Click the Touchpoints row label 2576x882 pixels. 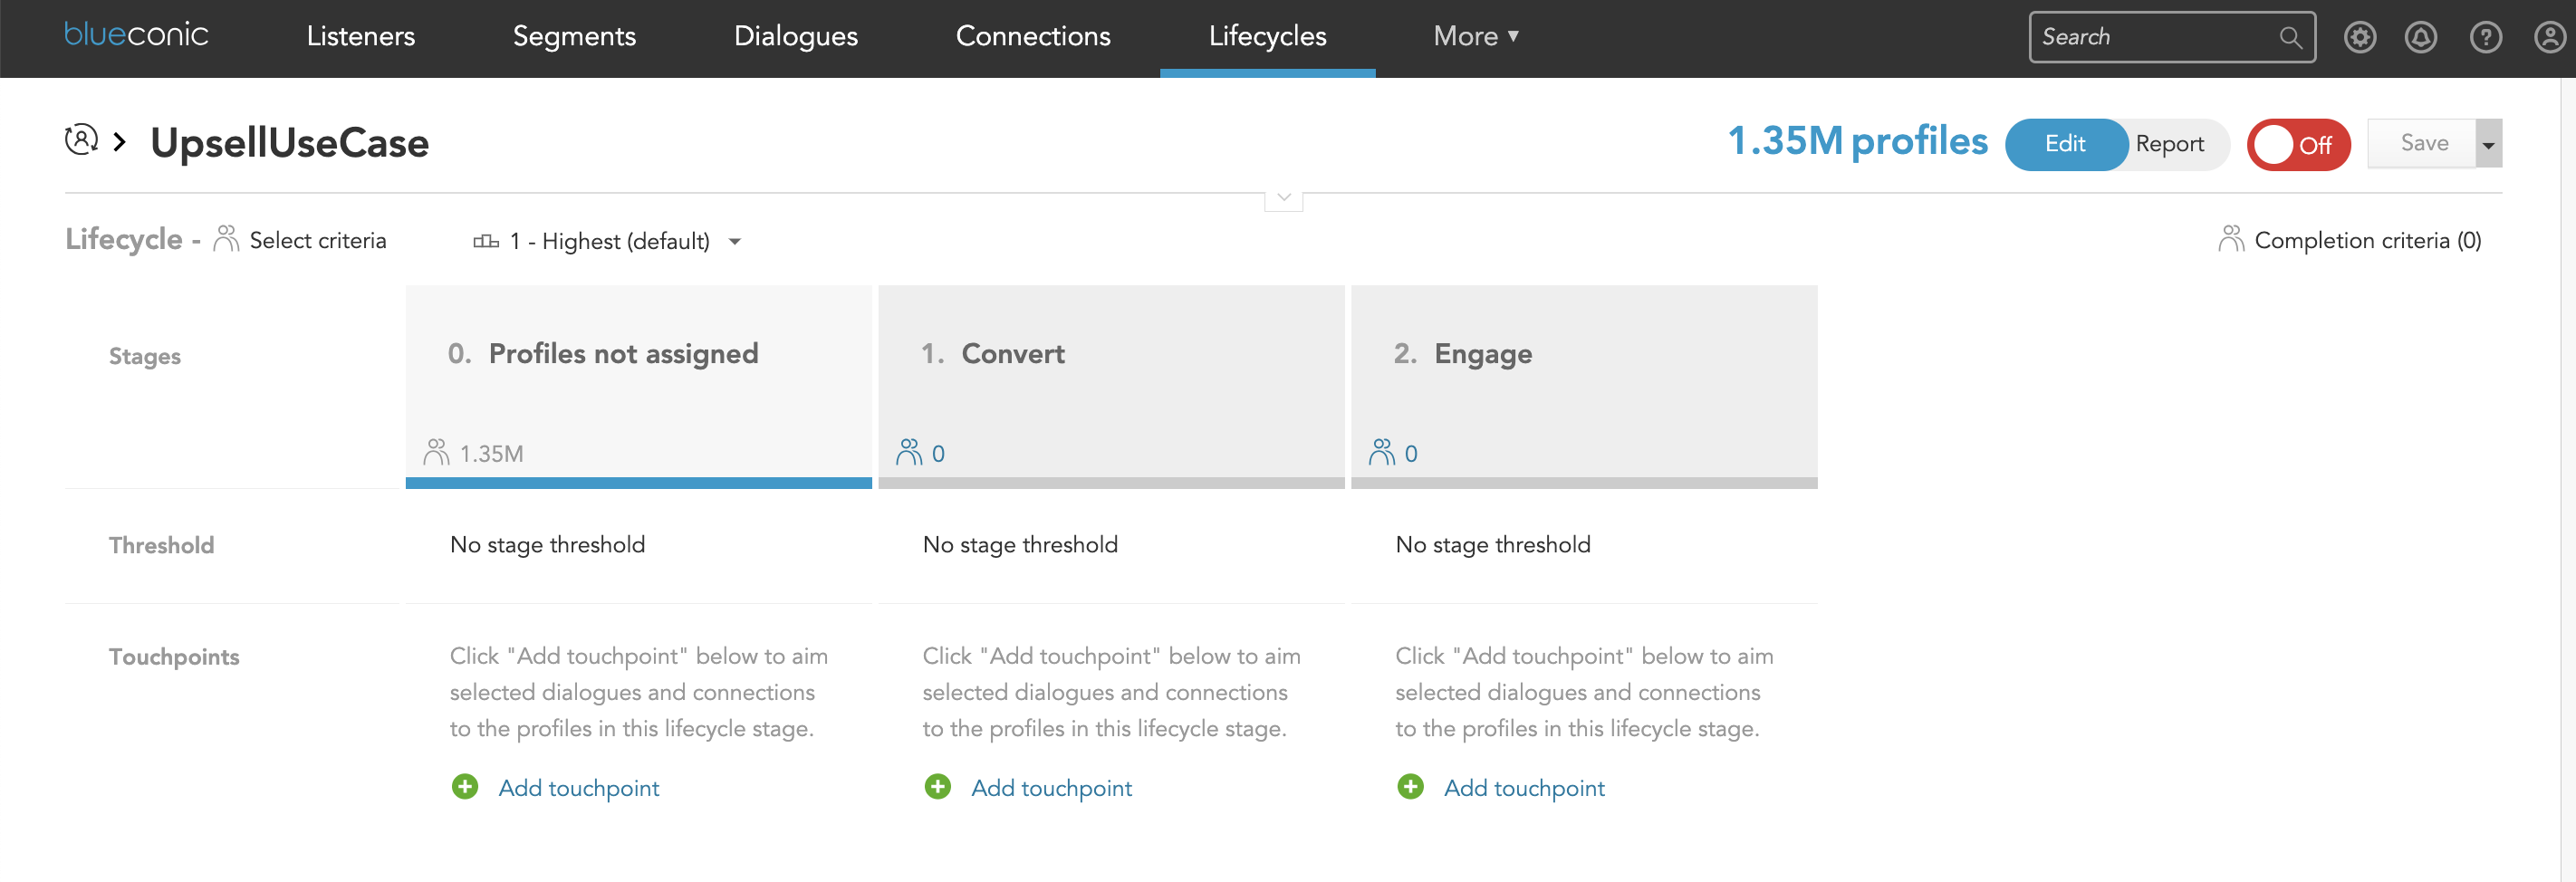pyautogui.click(x=174, y=657)
